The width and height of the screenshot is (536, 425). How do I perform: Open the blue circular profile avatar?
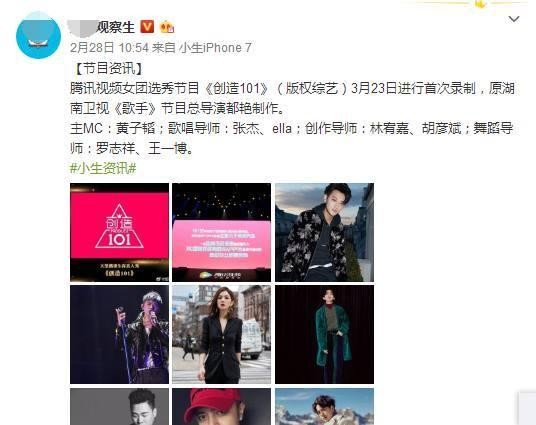click(x=38, y=36)
